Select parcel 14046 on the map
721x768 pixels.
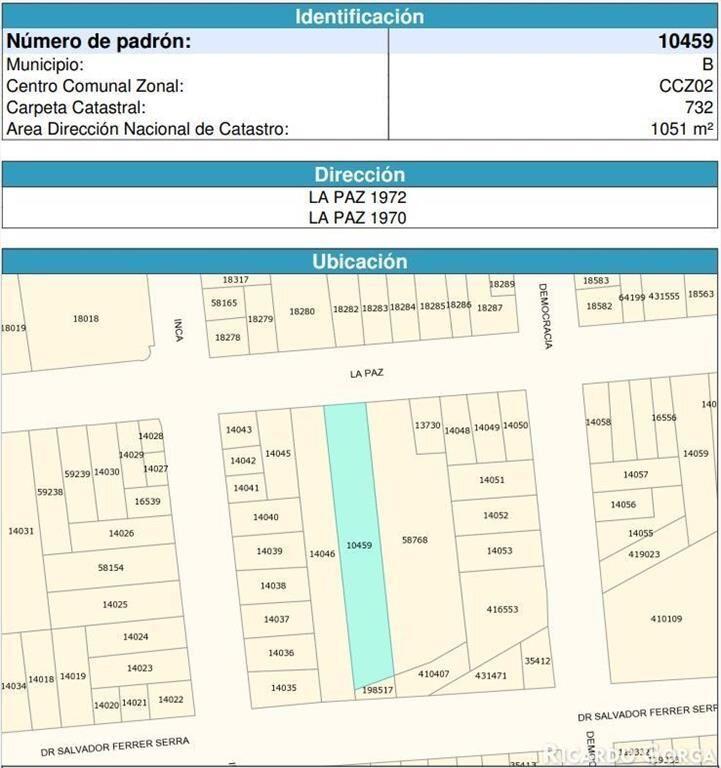point(322,553)
